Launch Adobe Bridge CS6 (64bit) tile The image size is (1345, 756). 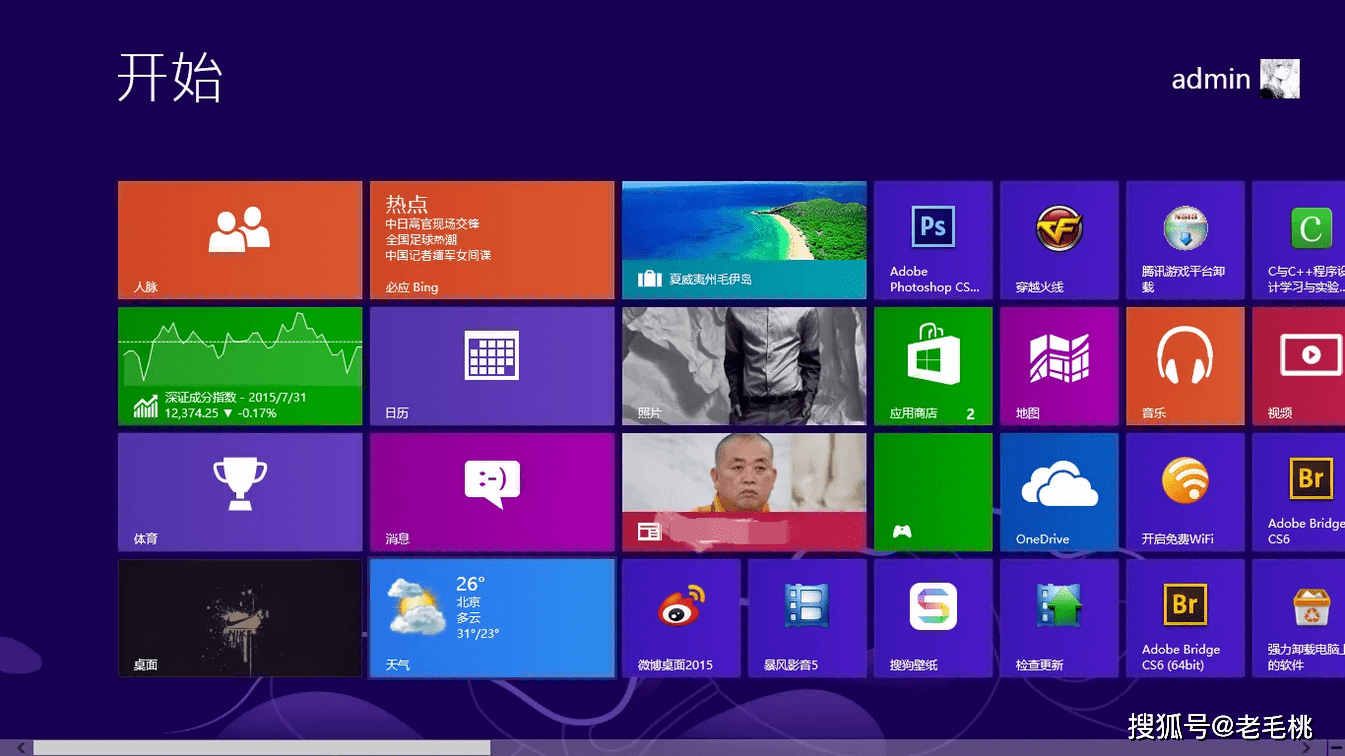(1185, 618)
